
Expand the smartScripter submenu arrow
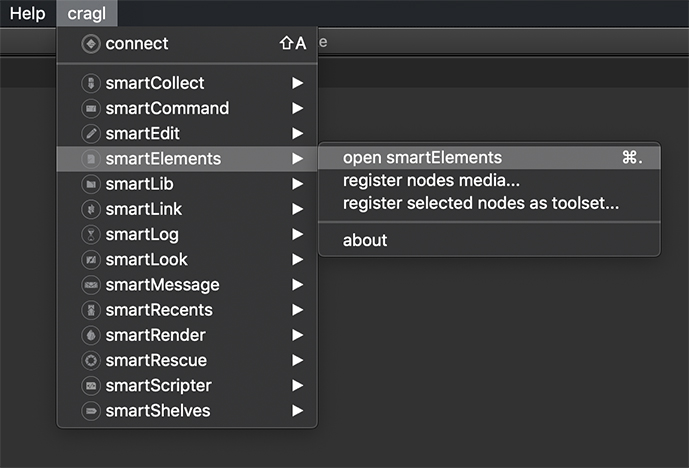(x=297, y=385)
